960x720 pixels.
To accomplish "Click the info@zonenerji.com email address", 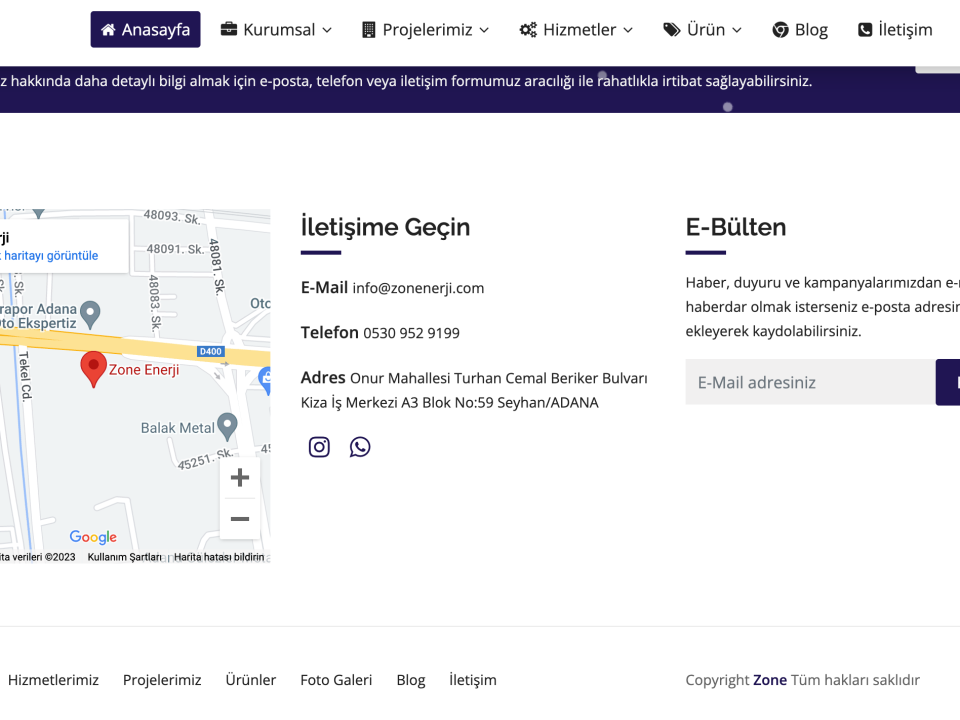I will click(x=418, y=288).
